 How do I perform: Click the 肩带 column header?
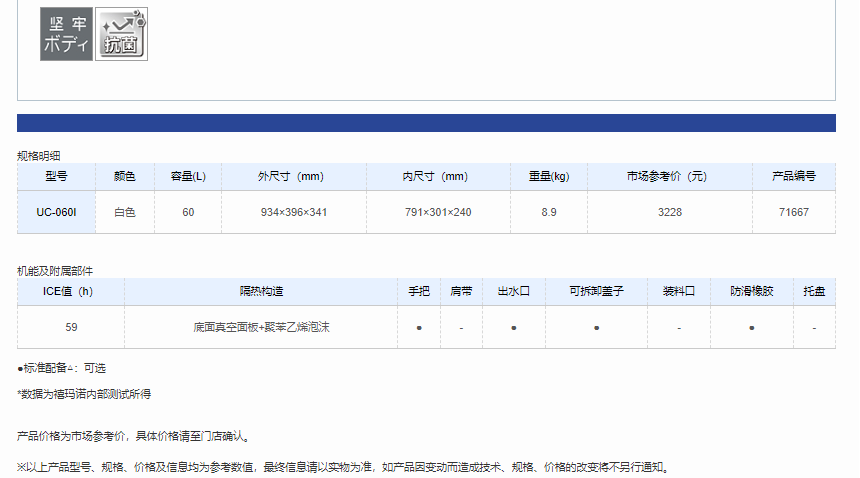coord(461,292)
